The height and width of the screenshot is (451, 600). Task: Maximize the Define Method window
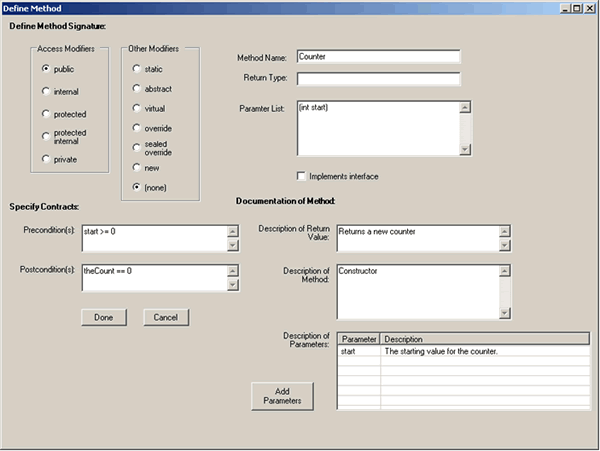point(577,8)
